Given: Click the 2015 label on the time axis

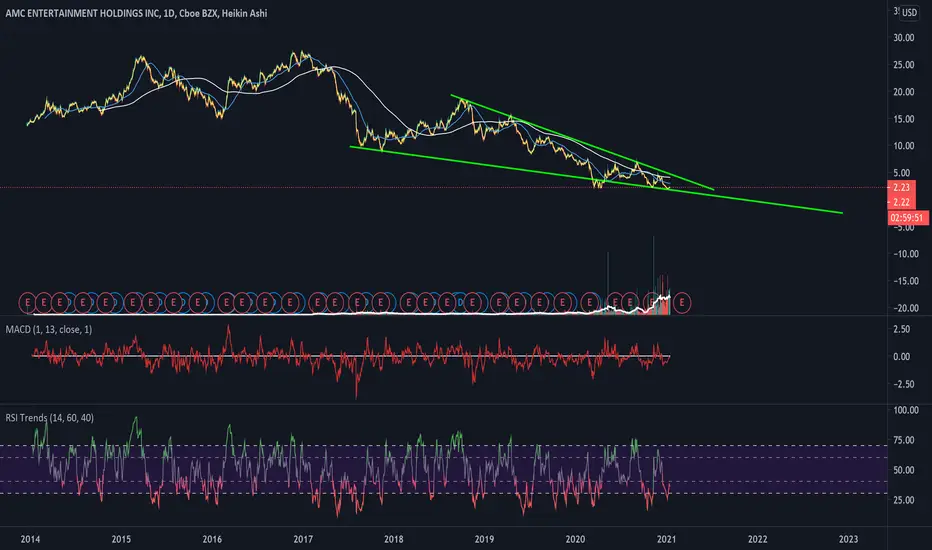Looking at the screenshot, I should (x=121, y=539).
